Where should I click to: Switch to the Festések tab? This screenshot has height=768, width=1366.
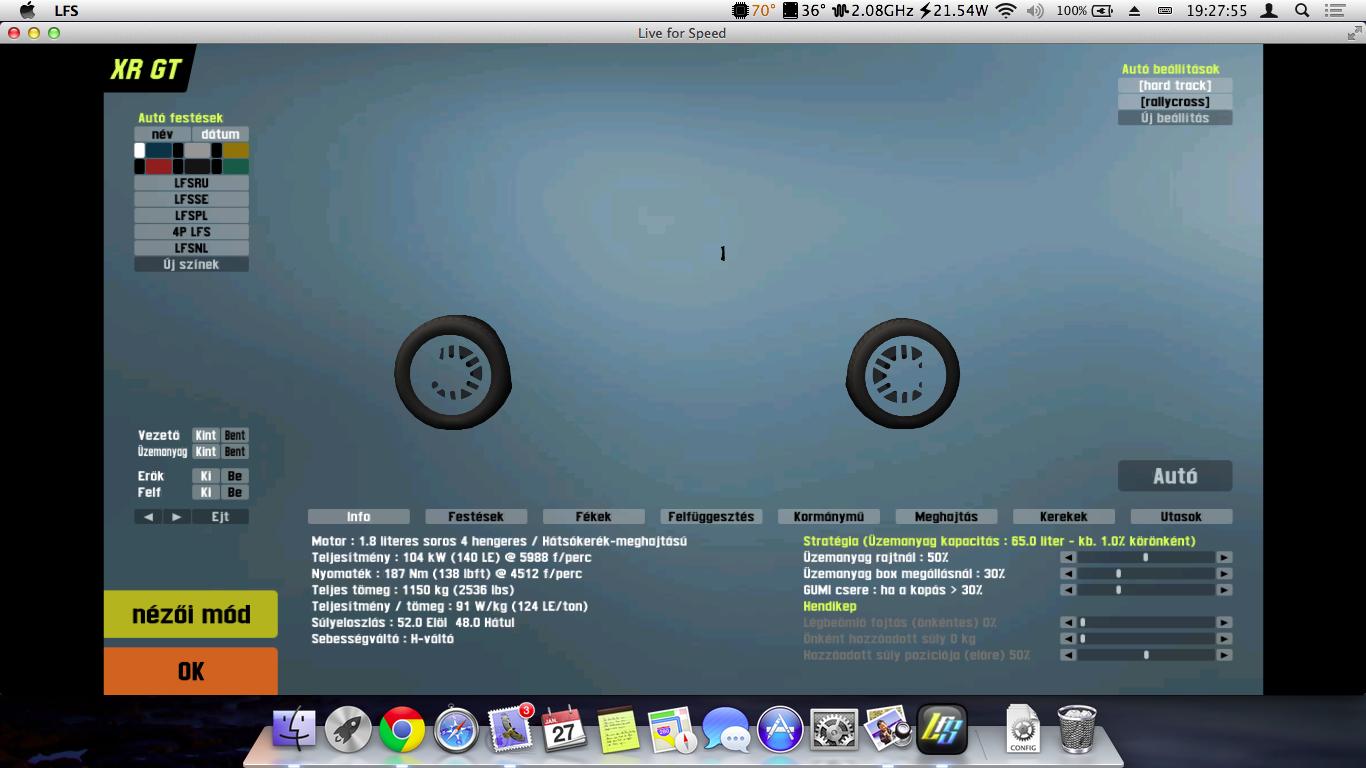[x=476, y=517]
